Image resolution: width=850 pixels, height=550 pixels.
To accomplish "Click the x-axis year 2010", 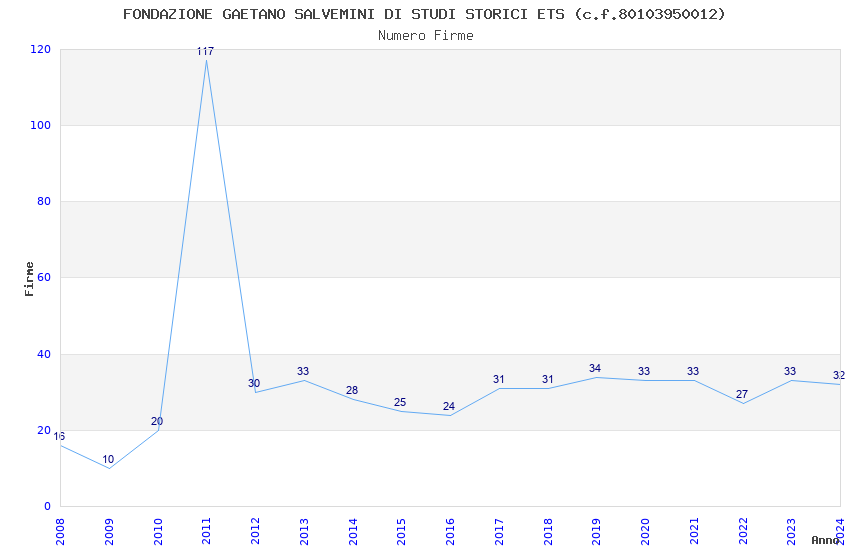I will tap(158, 531).
